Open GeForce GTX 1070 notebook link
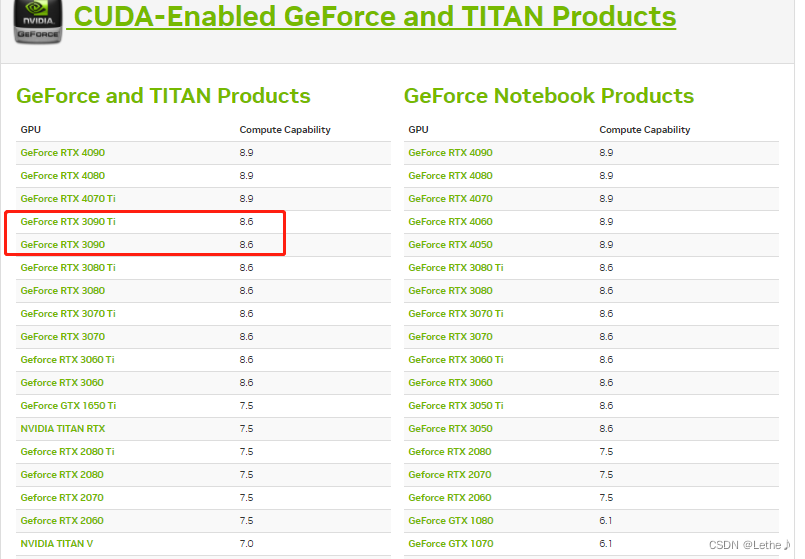This screenshot has width=805, height=559. point(451,544)
